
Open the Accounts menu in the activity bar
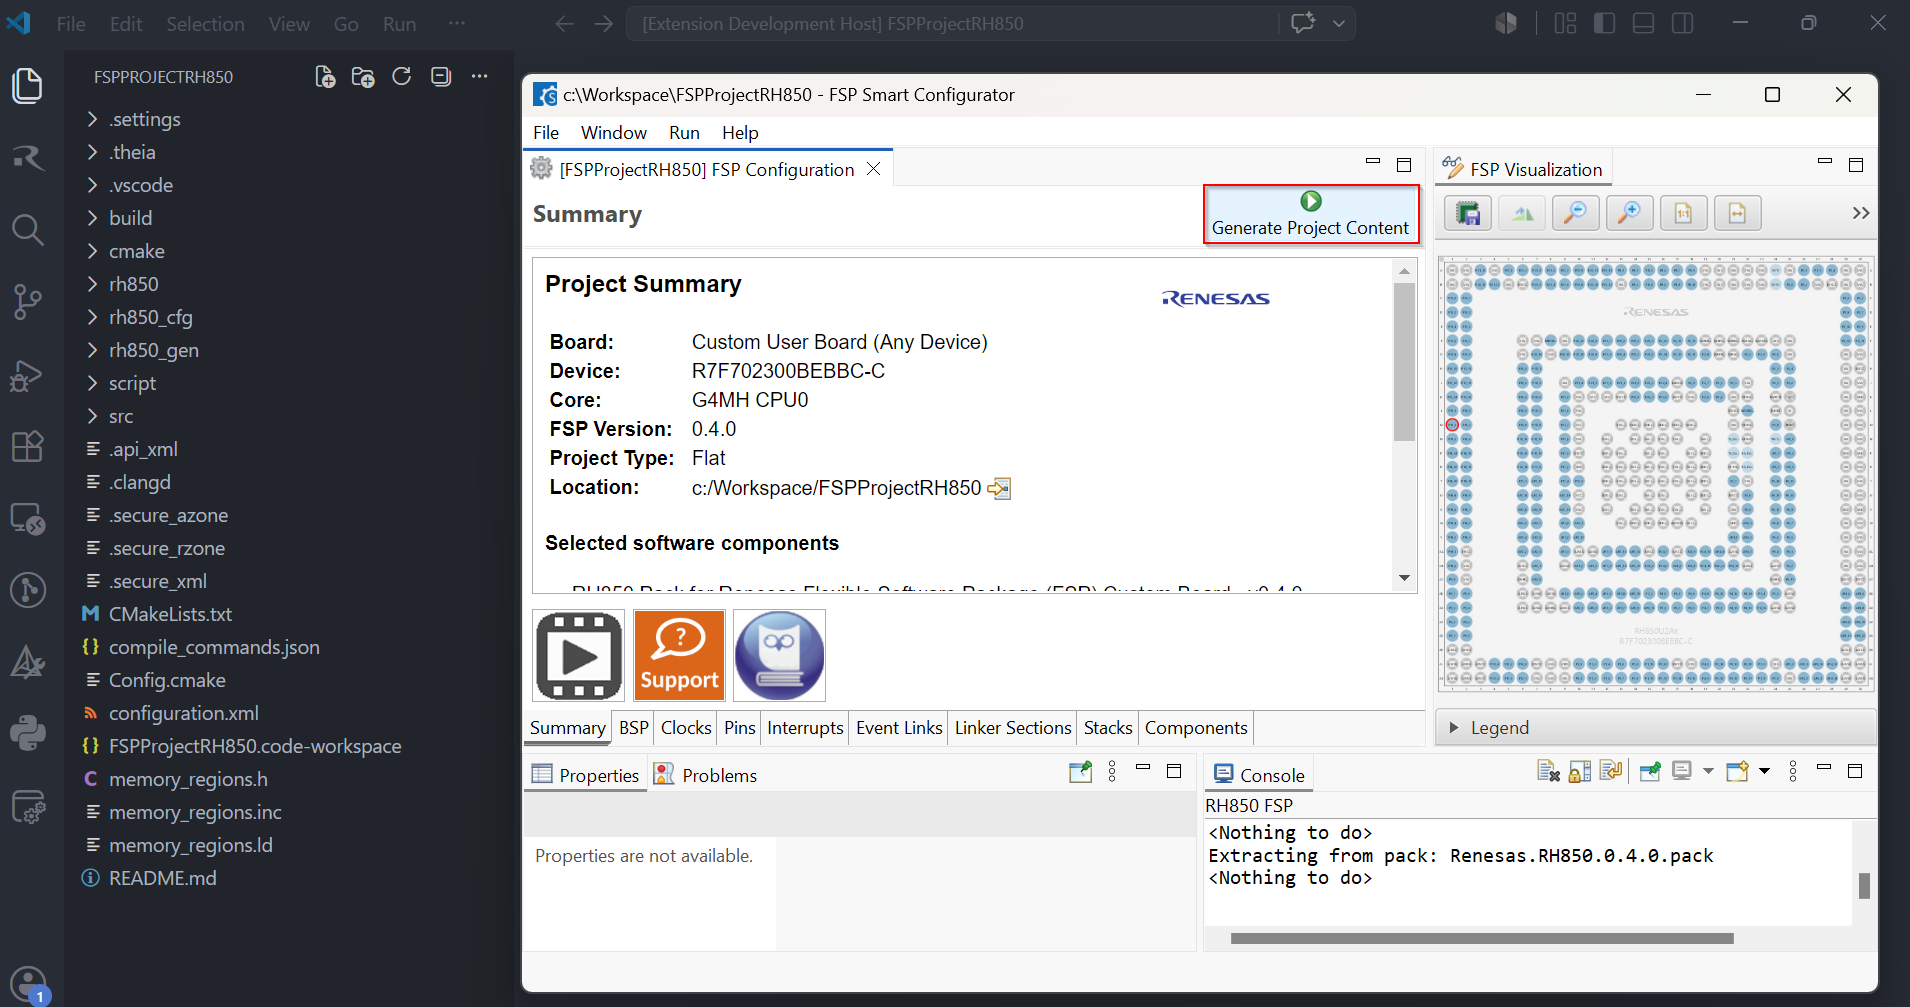coord(27,985)
